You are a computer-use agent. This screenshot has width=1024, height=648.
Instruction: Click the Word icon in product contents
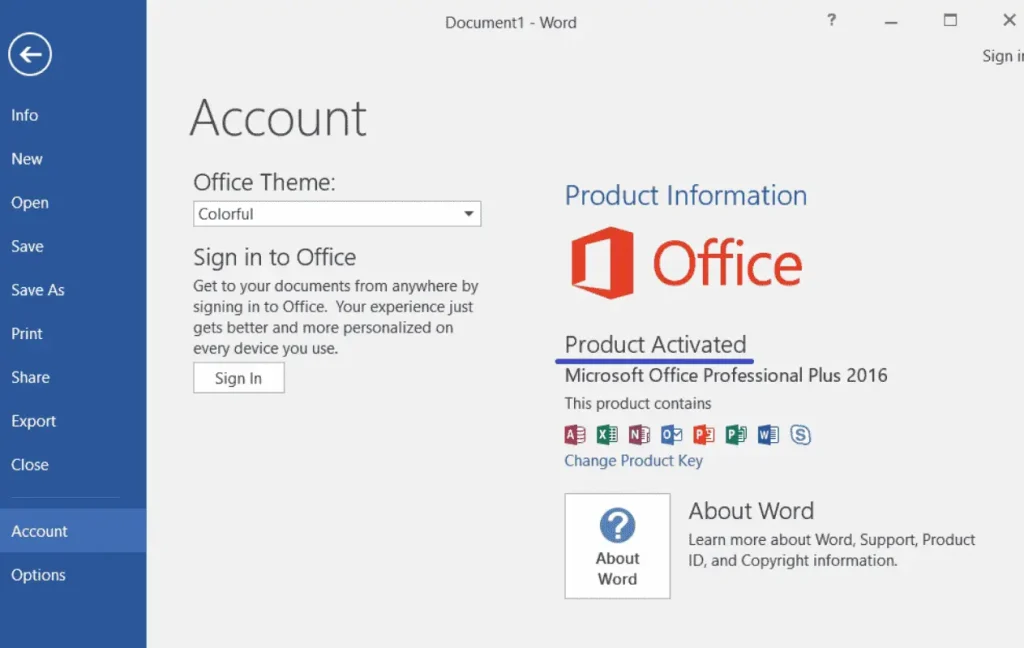point(768,434)
